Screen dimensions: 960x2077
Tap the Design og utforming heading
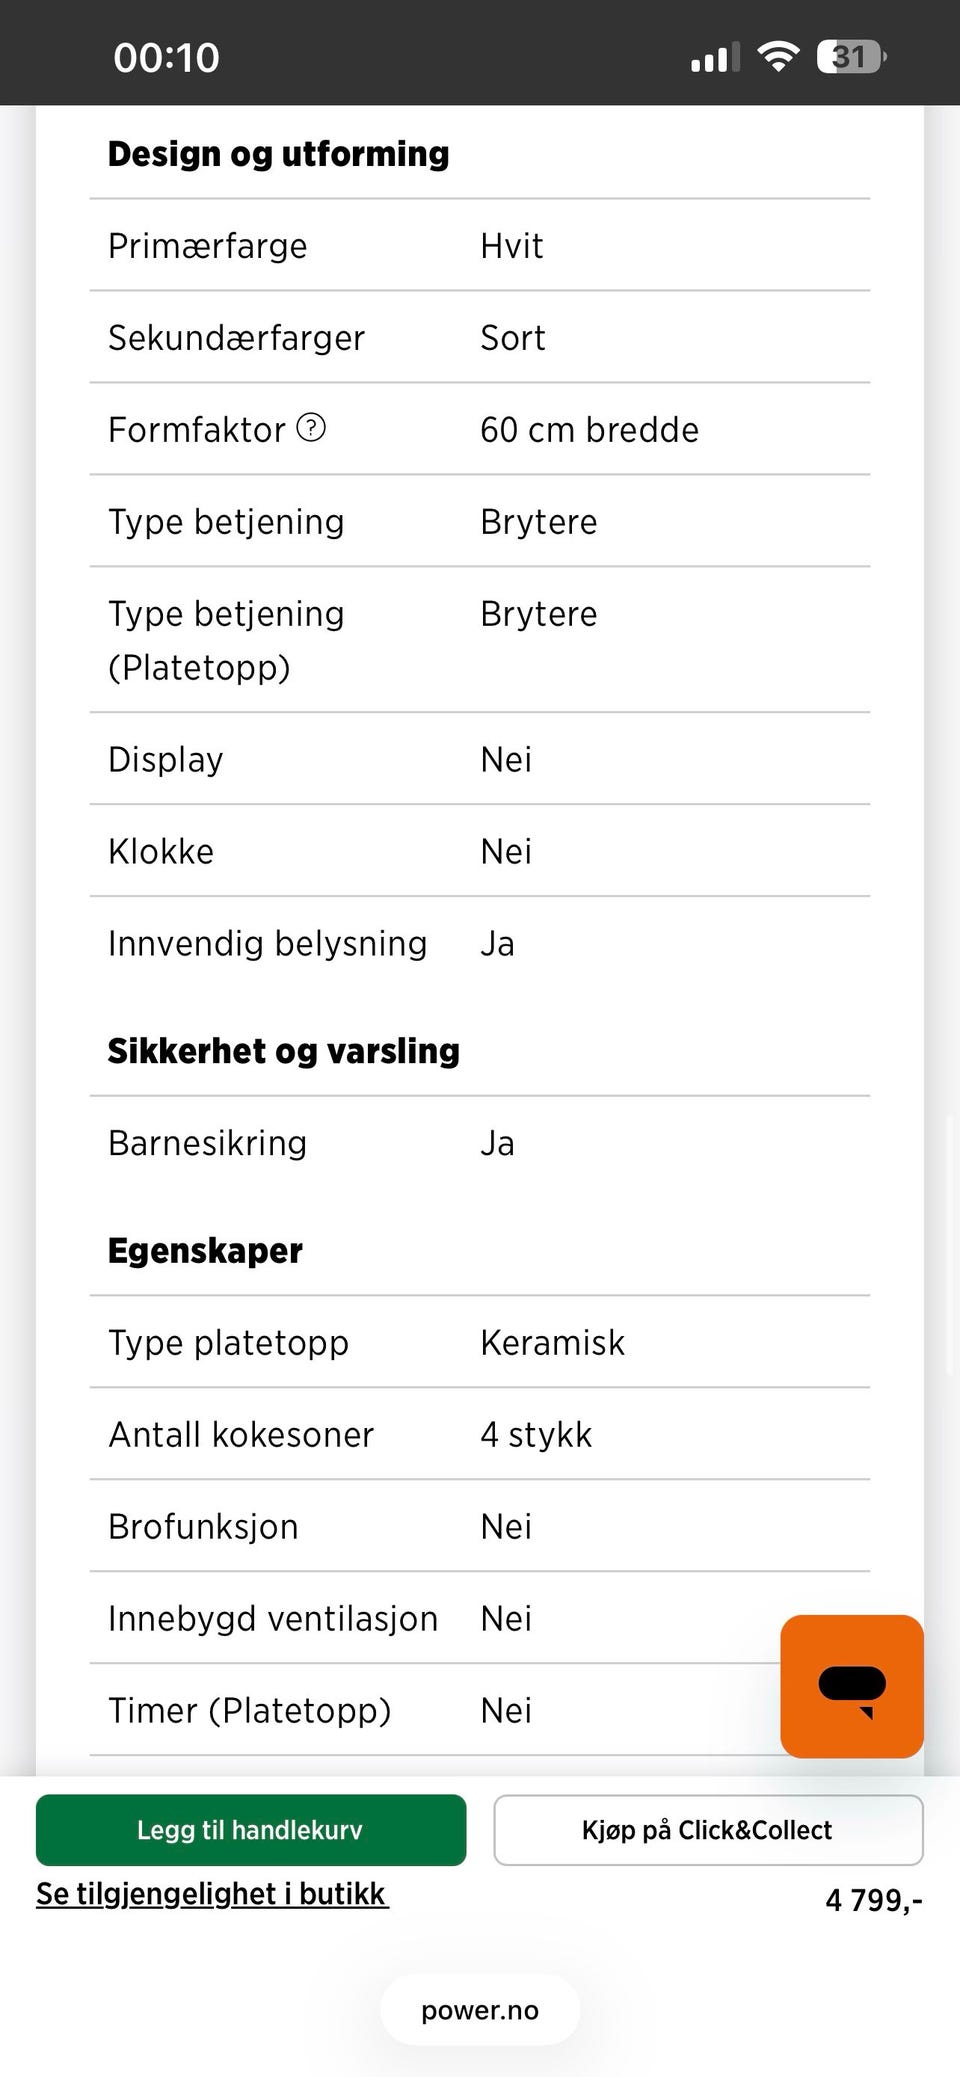pyautogui.click(x=279, y=154)
